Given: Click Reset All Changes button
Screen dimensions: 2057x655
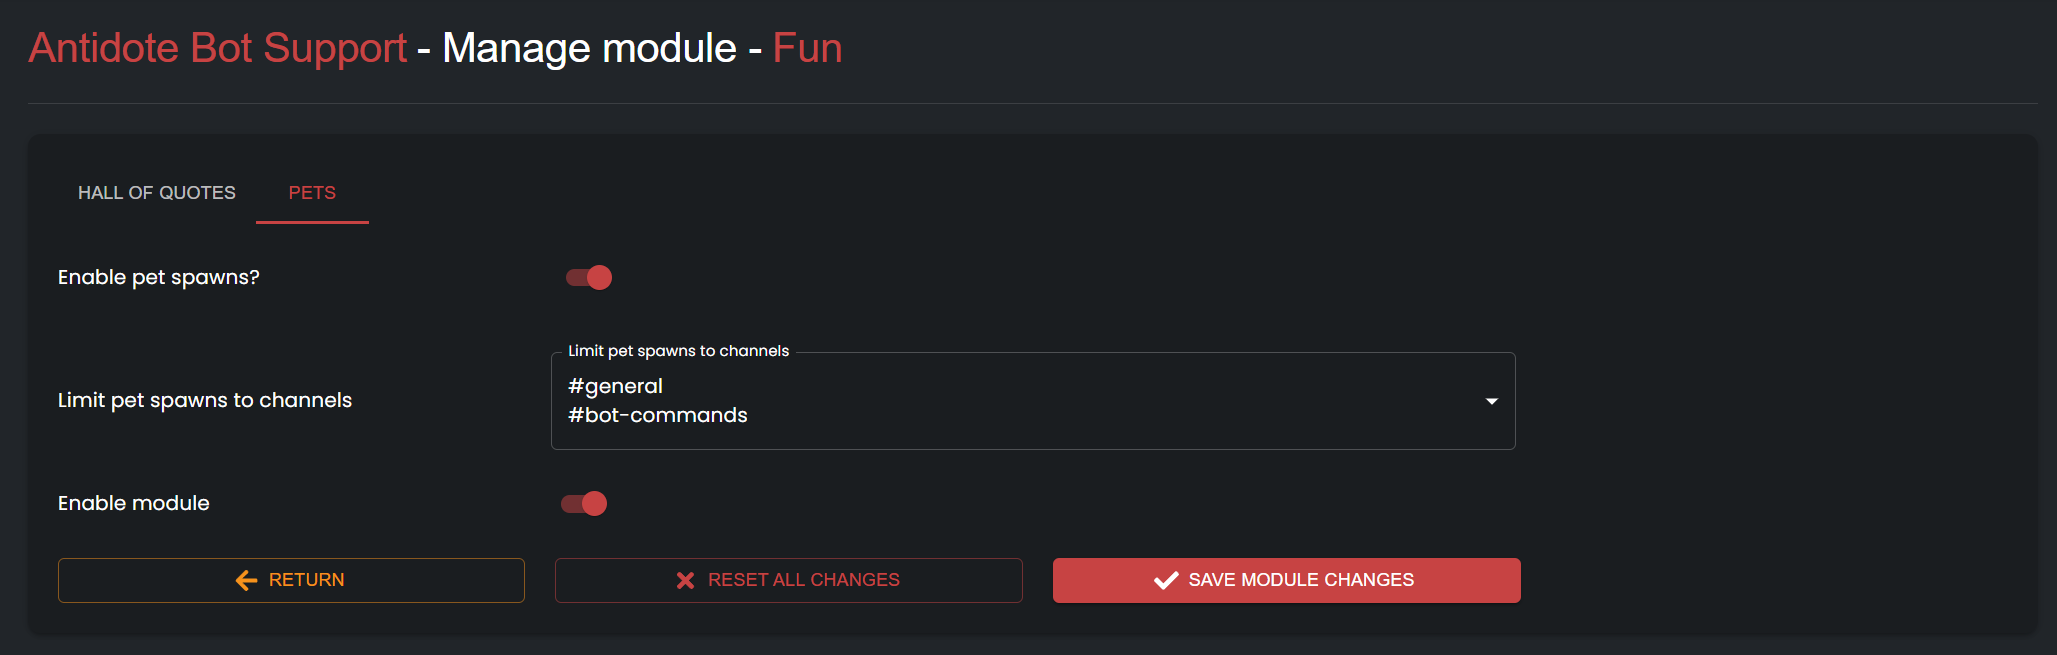Looking at the screenshot, I should tap(789, 580).
